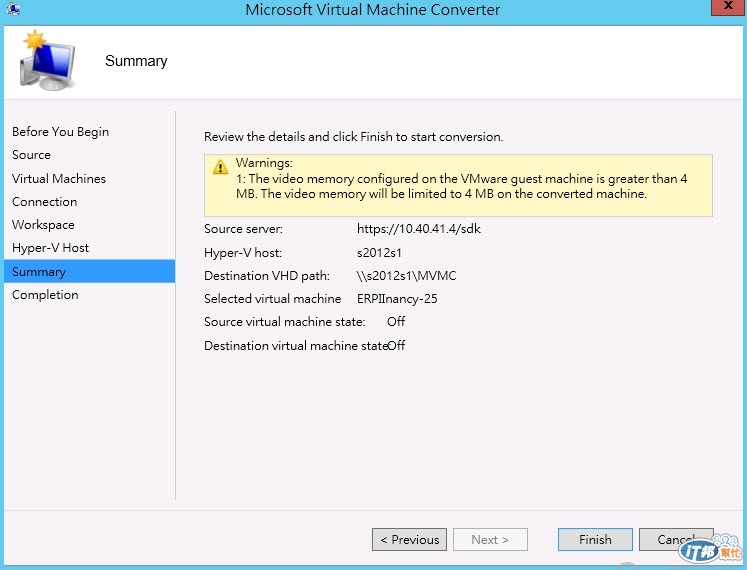Select the Source step in the sidebar
This screenshot has width=747, height=570.
(31, 155)
